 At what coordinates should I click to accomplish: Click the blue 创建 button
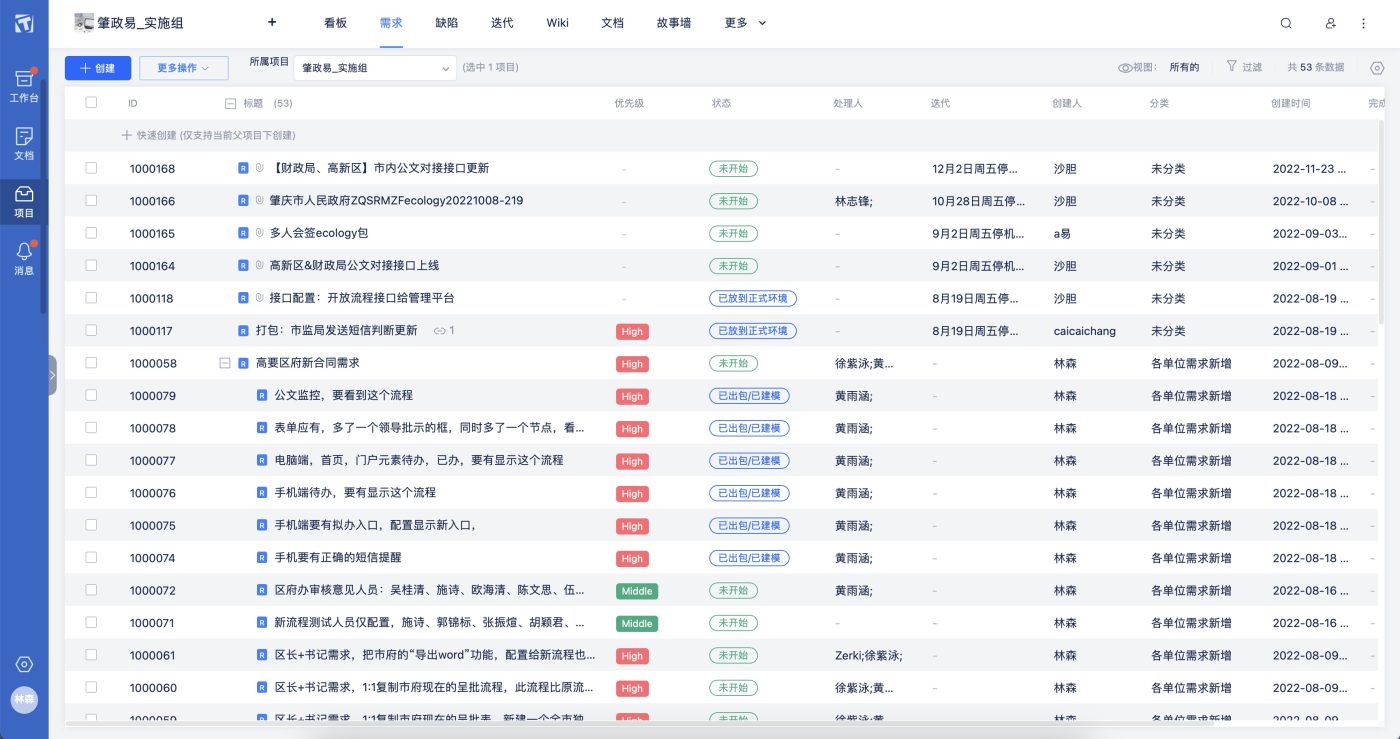tap(97, 68)
